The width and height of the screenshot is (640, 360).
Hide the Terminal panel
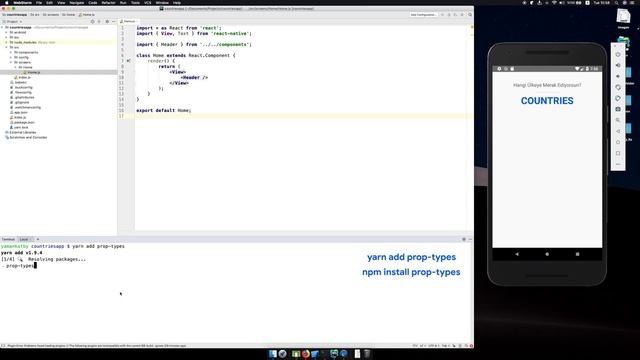(470, 239)
